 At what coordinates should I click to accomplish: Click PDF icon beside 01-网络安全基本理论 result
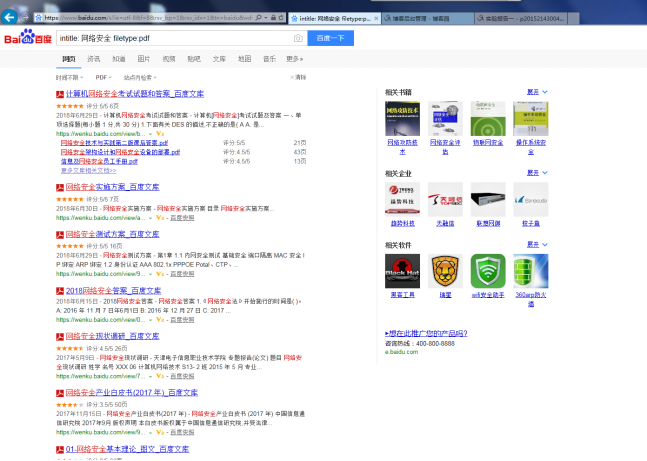tap(60, 450)
